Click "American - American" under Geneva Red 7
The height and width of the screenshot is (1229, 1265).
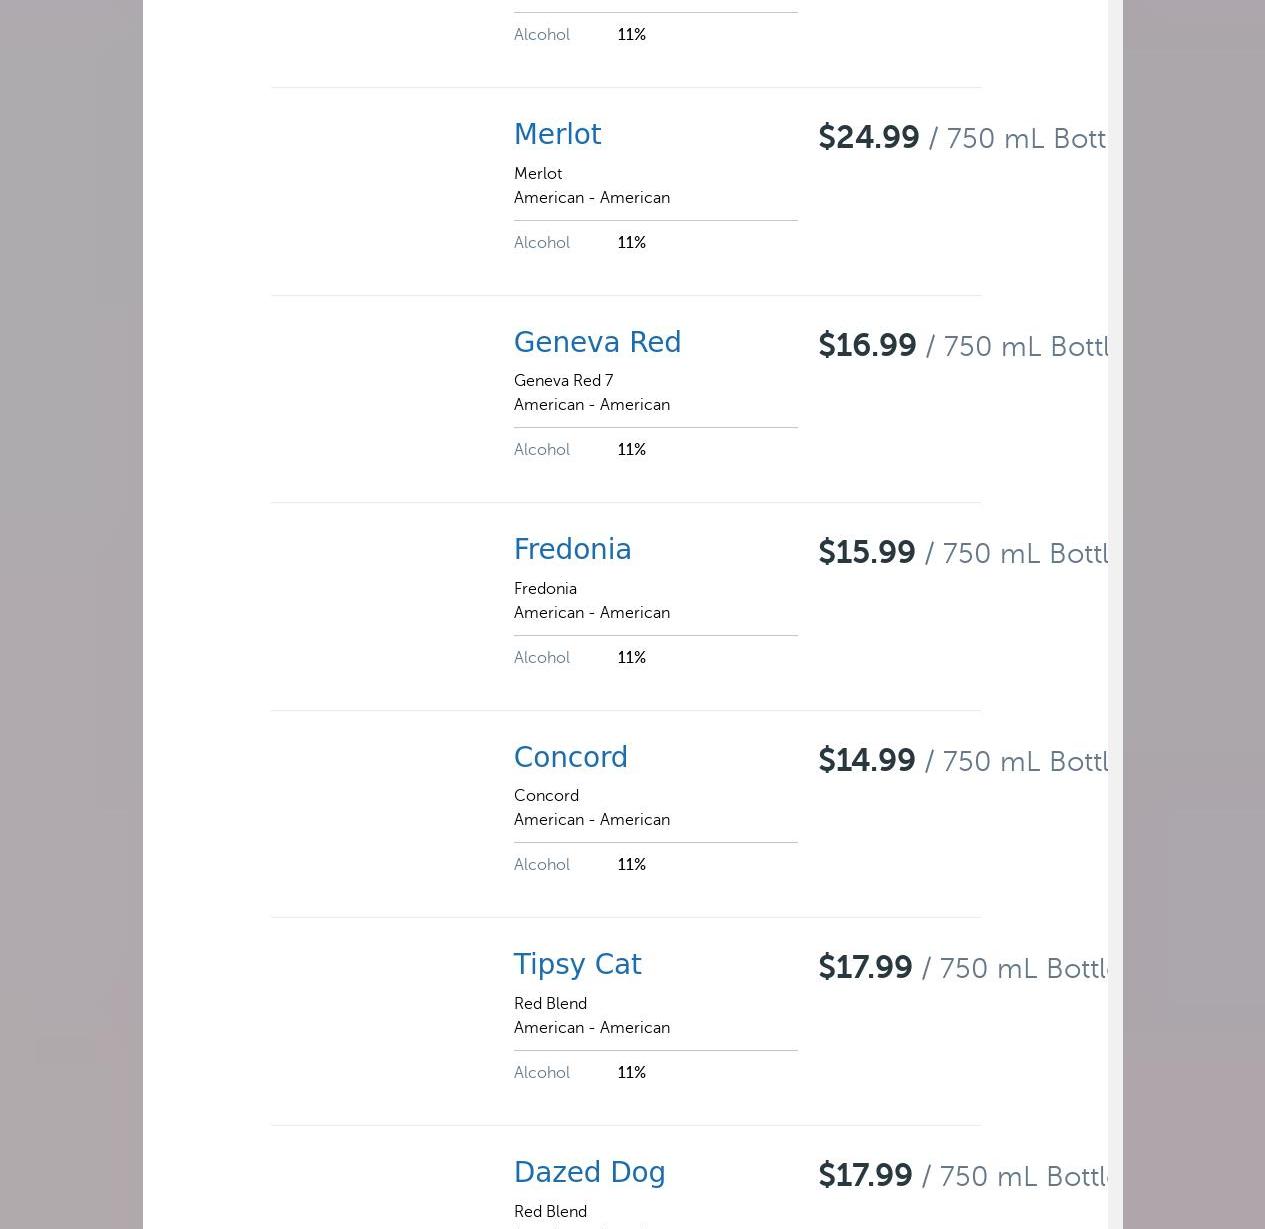pyautogui.click(x=591, y=405)
